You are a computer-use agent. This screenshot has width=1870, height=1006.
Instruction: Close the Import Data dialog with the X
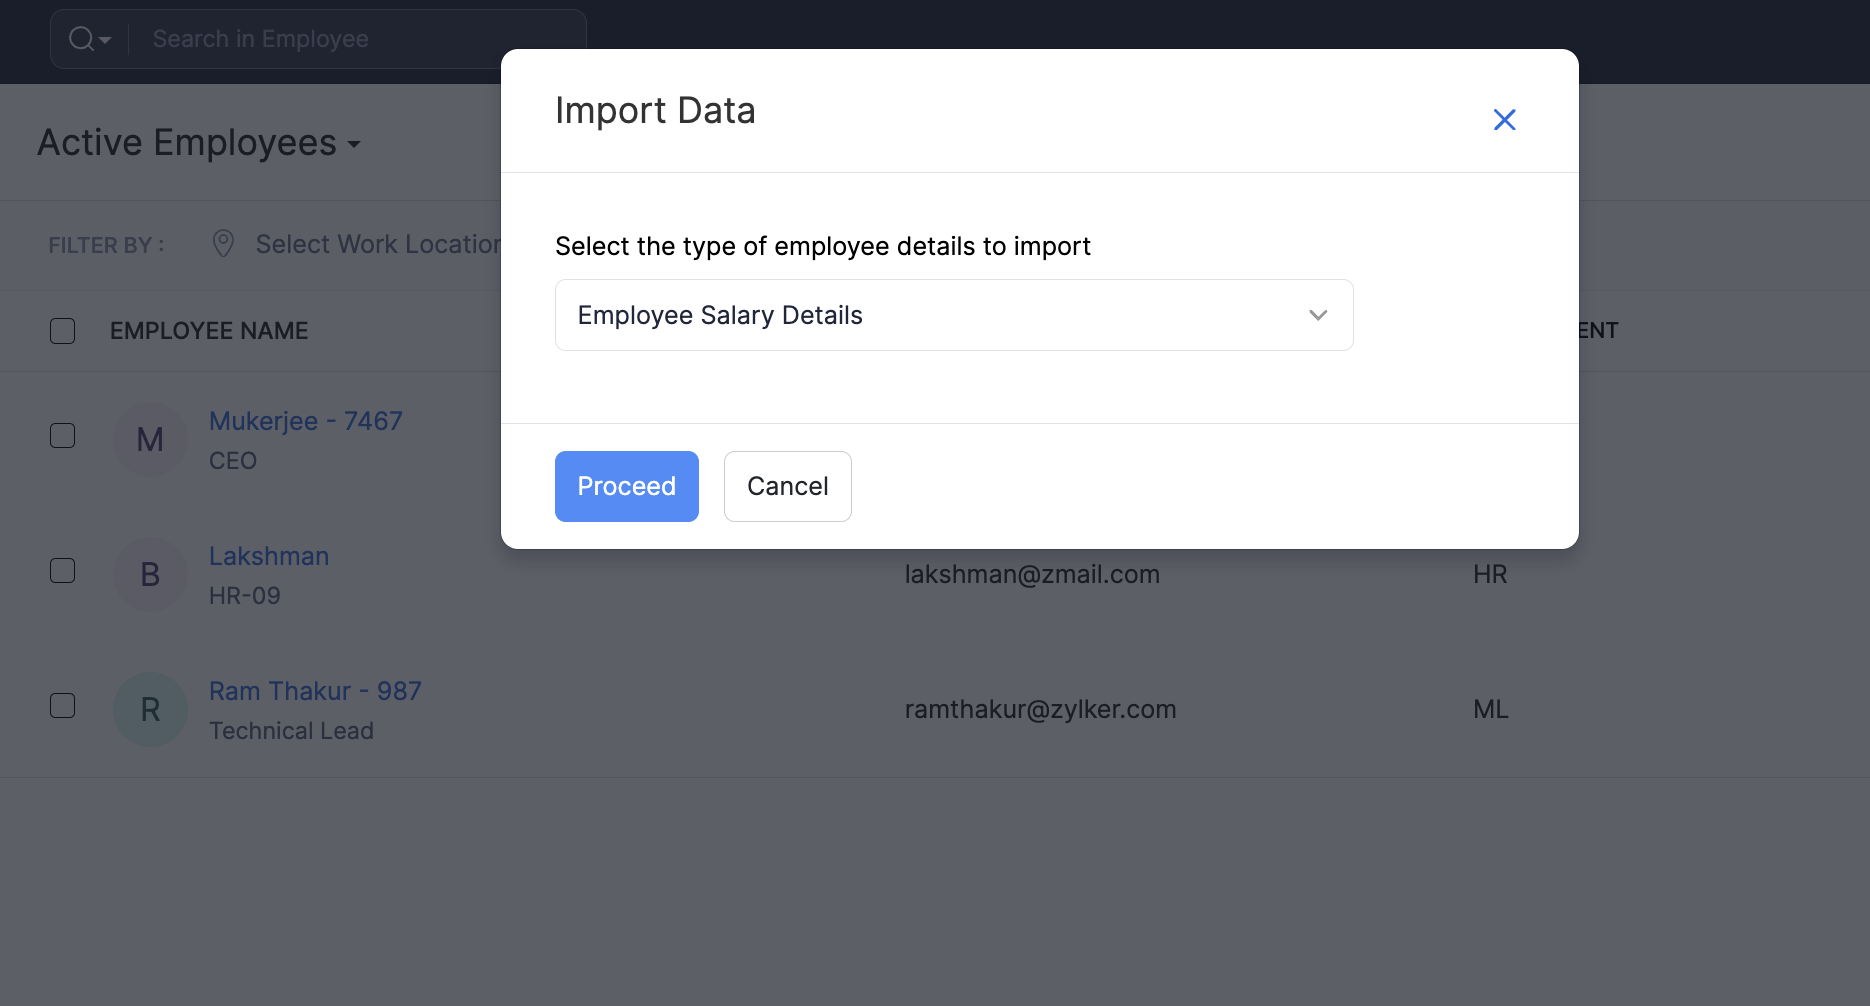click(1504, 119)
